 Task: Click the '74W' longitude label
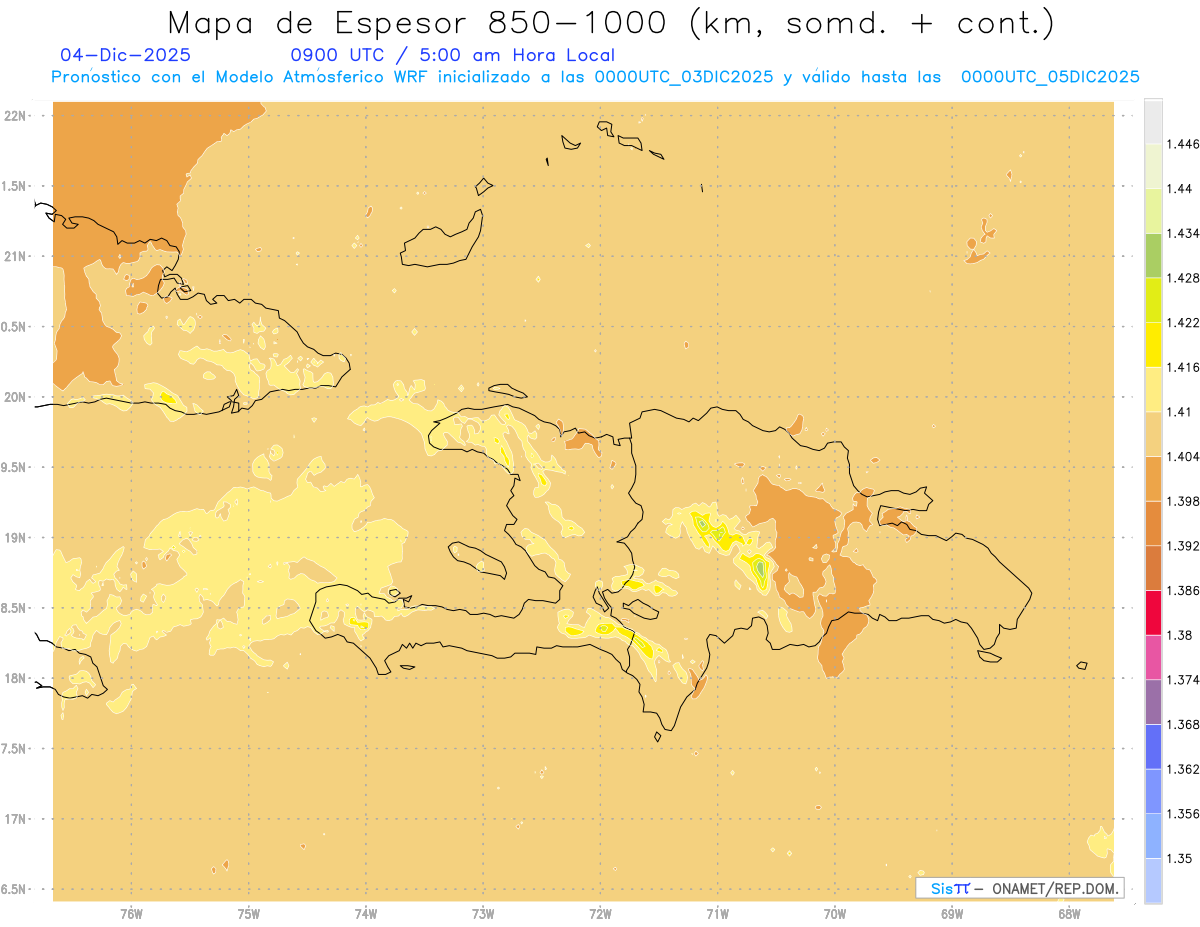(366, 914)
